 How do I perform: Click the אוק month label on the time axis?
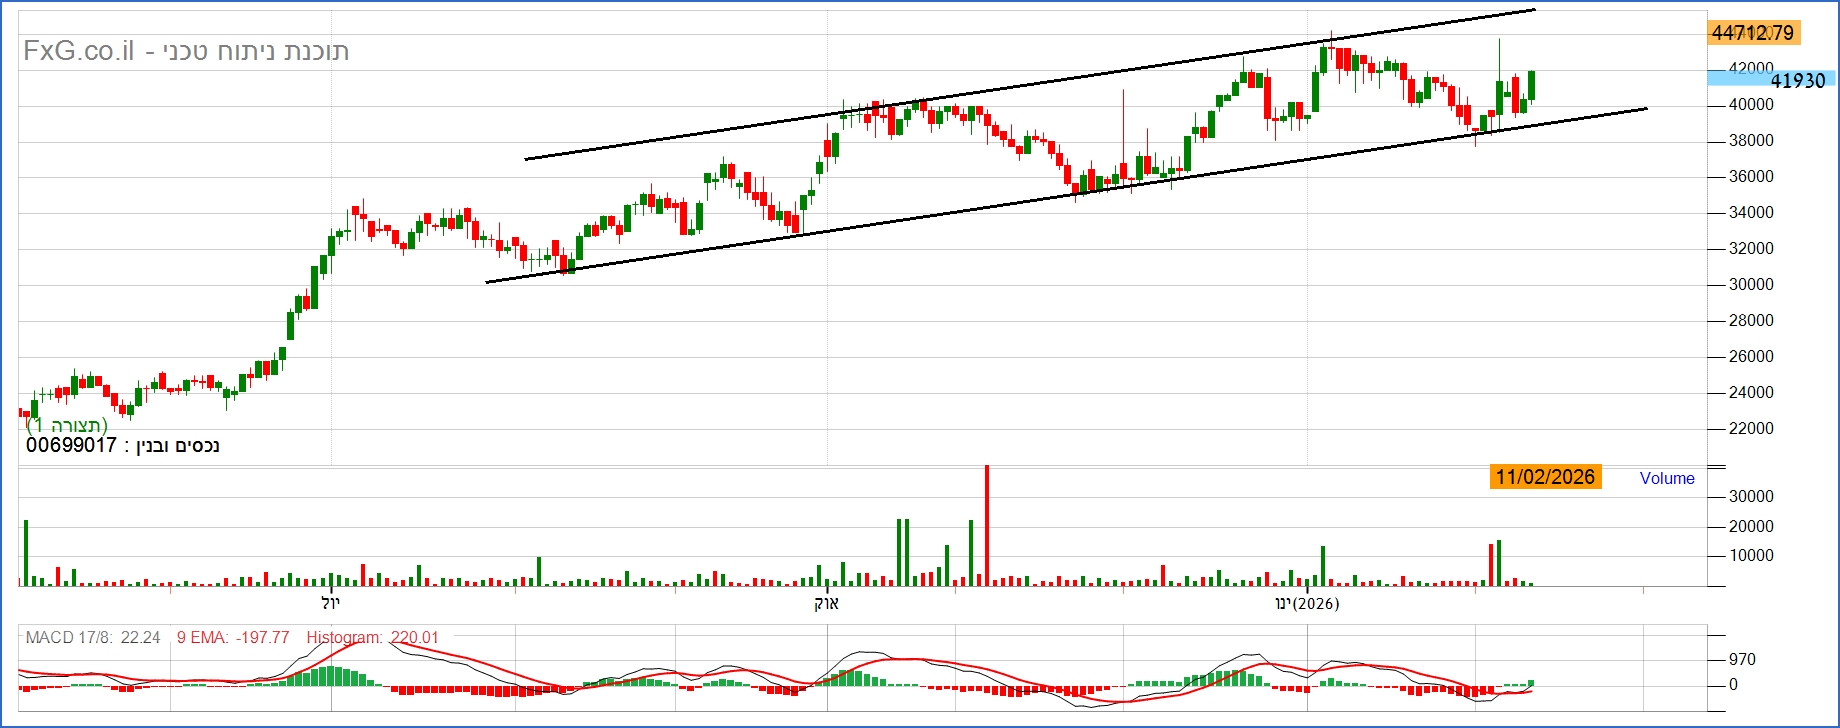[x=827, y=603]
